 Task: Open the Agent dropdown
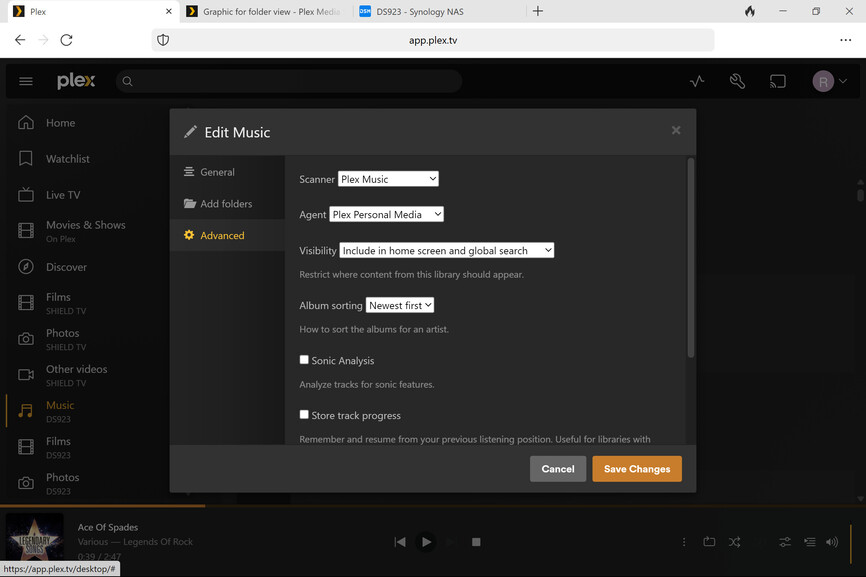point(387,214)
